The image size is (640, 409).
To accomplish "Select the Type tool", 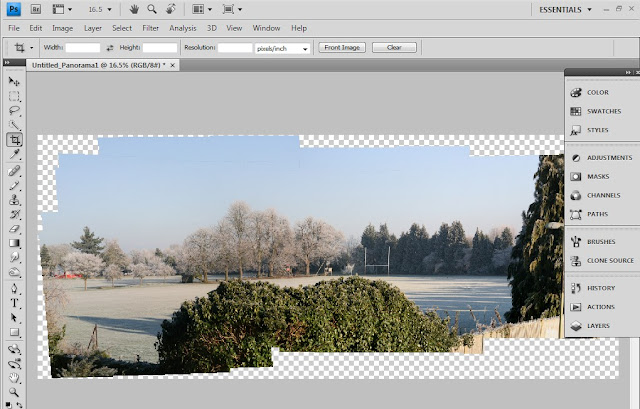I will click(x=14, y=303).
